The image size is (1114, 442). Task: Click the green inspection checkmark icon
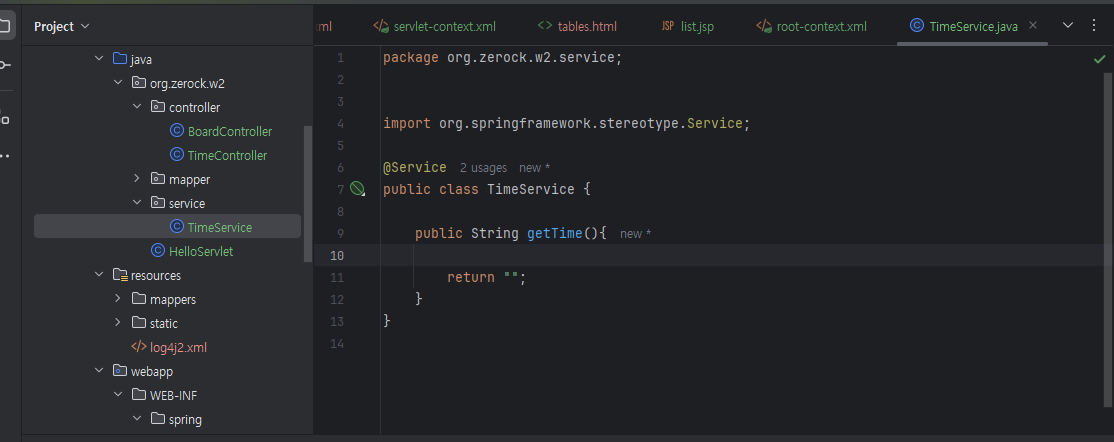[1100, 59]
